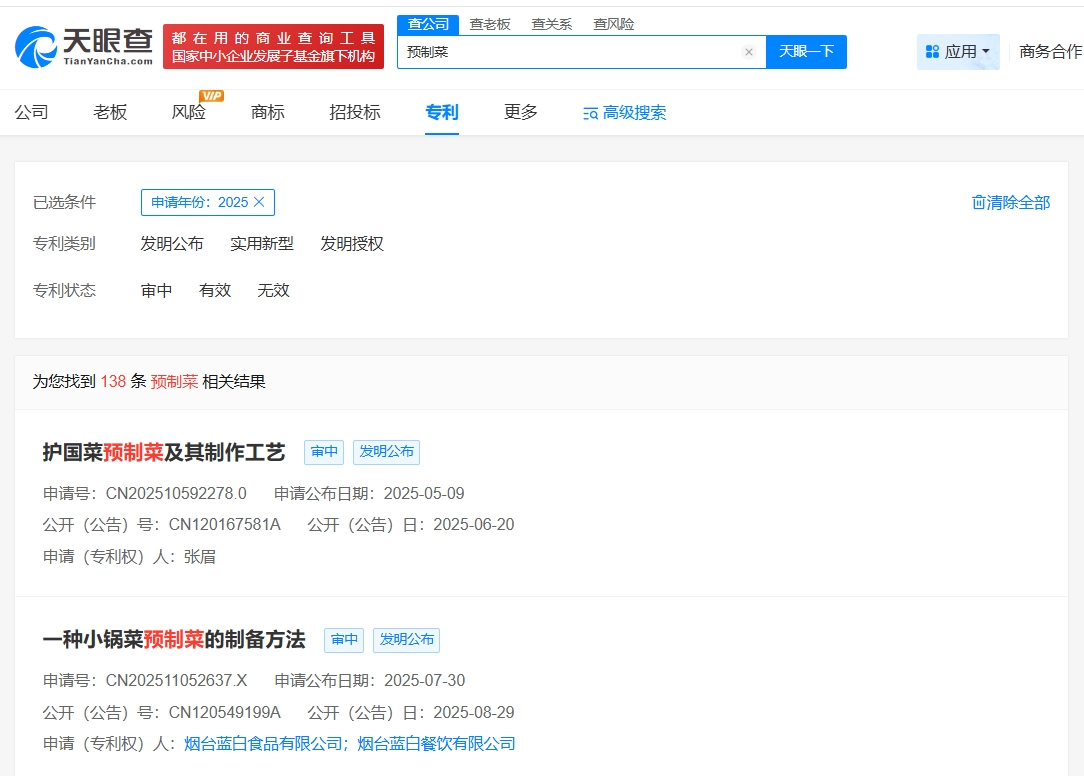Clear the search box text

[748, 52]
